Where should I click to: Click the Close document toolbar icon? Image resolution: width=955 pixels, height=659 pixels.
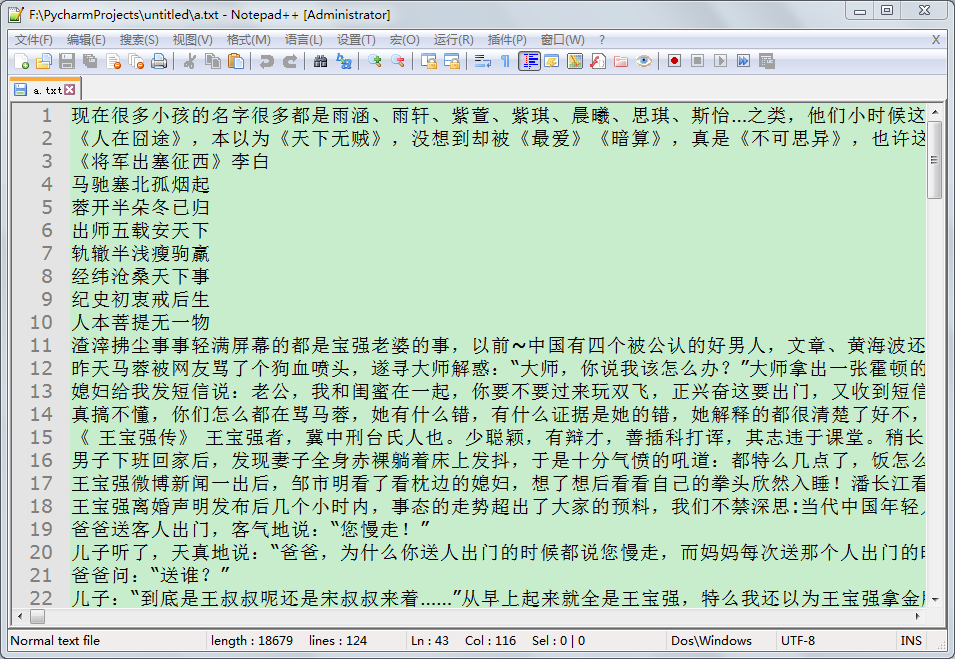(113, 62)
